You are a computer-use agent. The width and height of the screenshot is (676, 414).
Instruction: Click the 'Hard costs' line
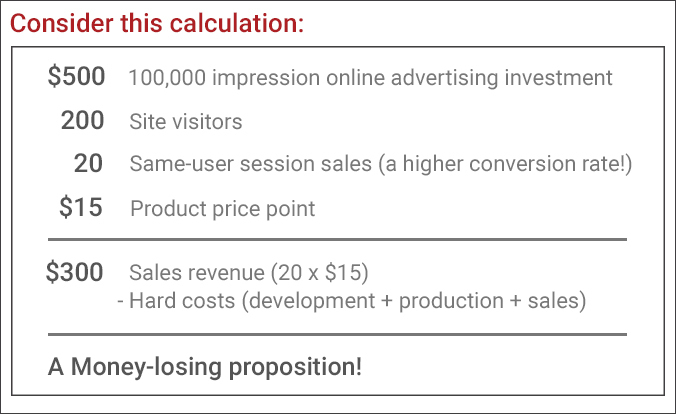coord(351,301)
